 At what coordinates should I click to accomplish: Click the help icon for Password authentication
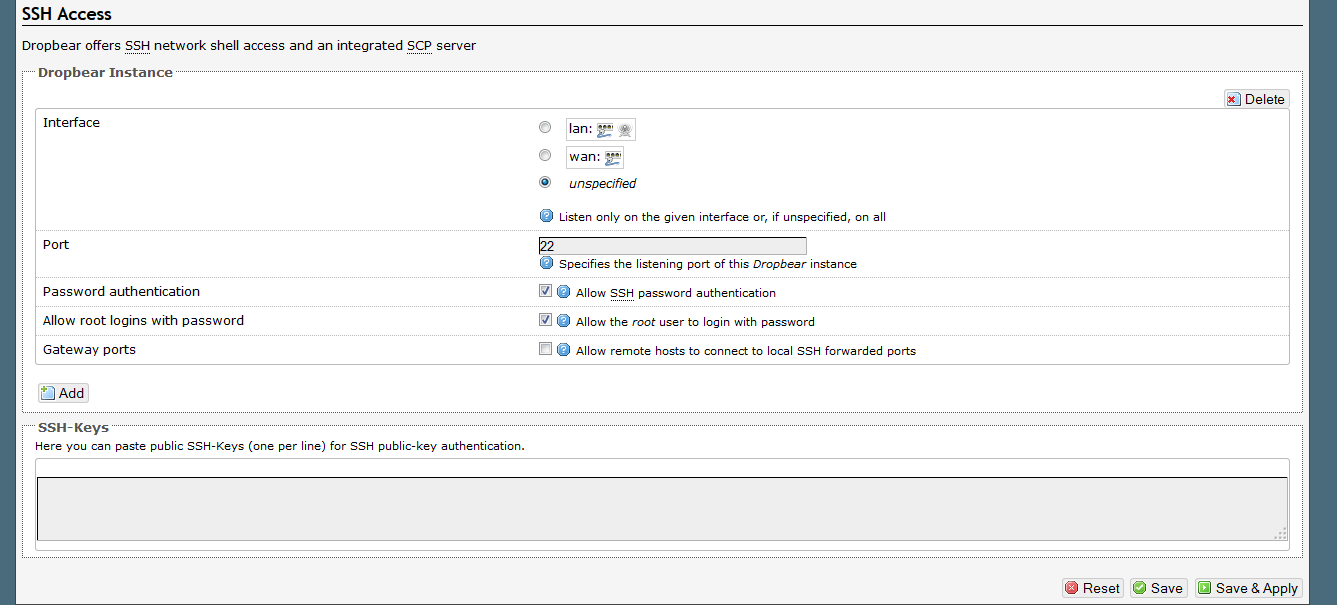[563, 292]
